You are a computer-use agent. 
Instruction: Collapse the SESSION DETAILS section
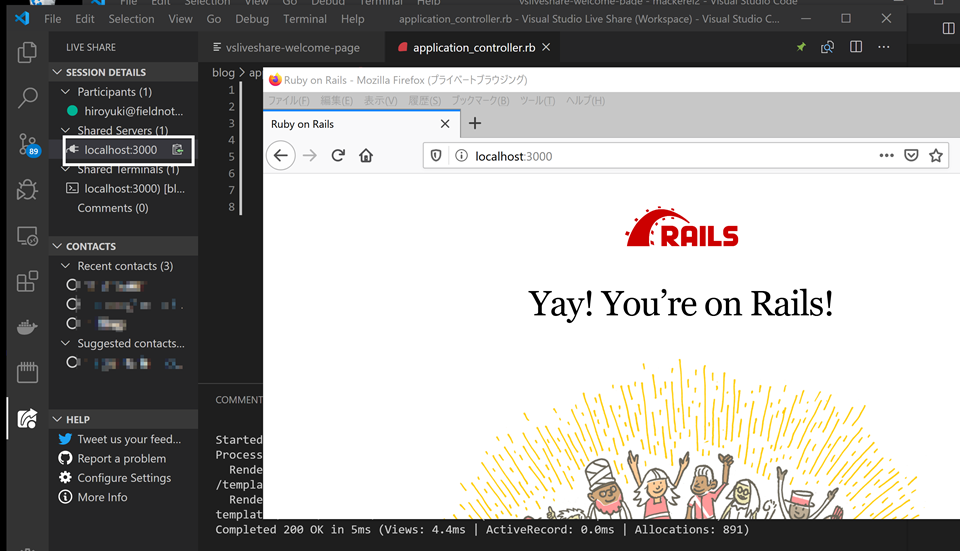(57, 72)
